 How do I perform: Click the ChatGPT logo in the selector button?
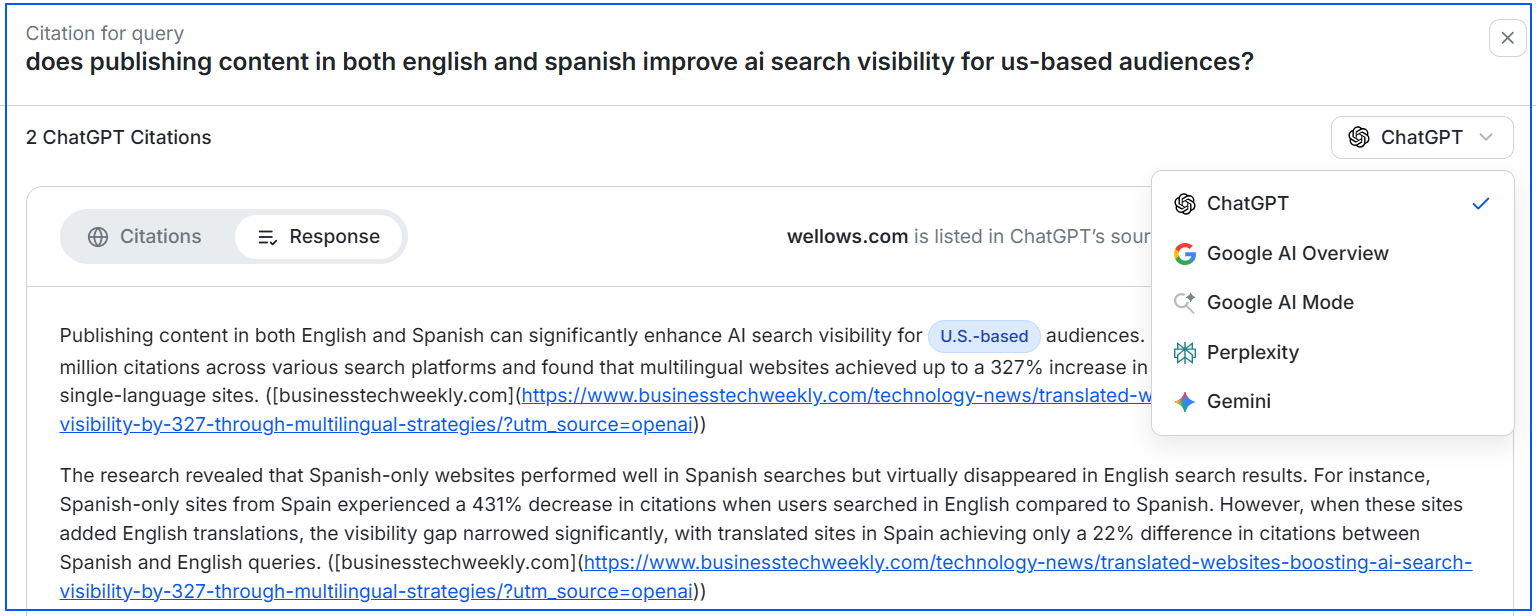tap(1360, 137)
